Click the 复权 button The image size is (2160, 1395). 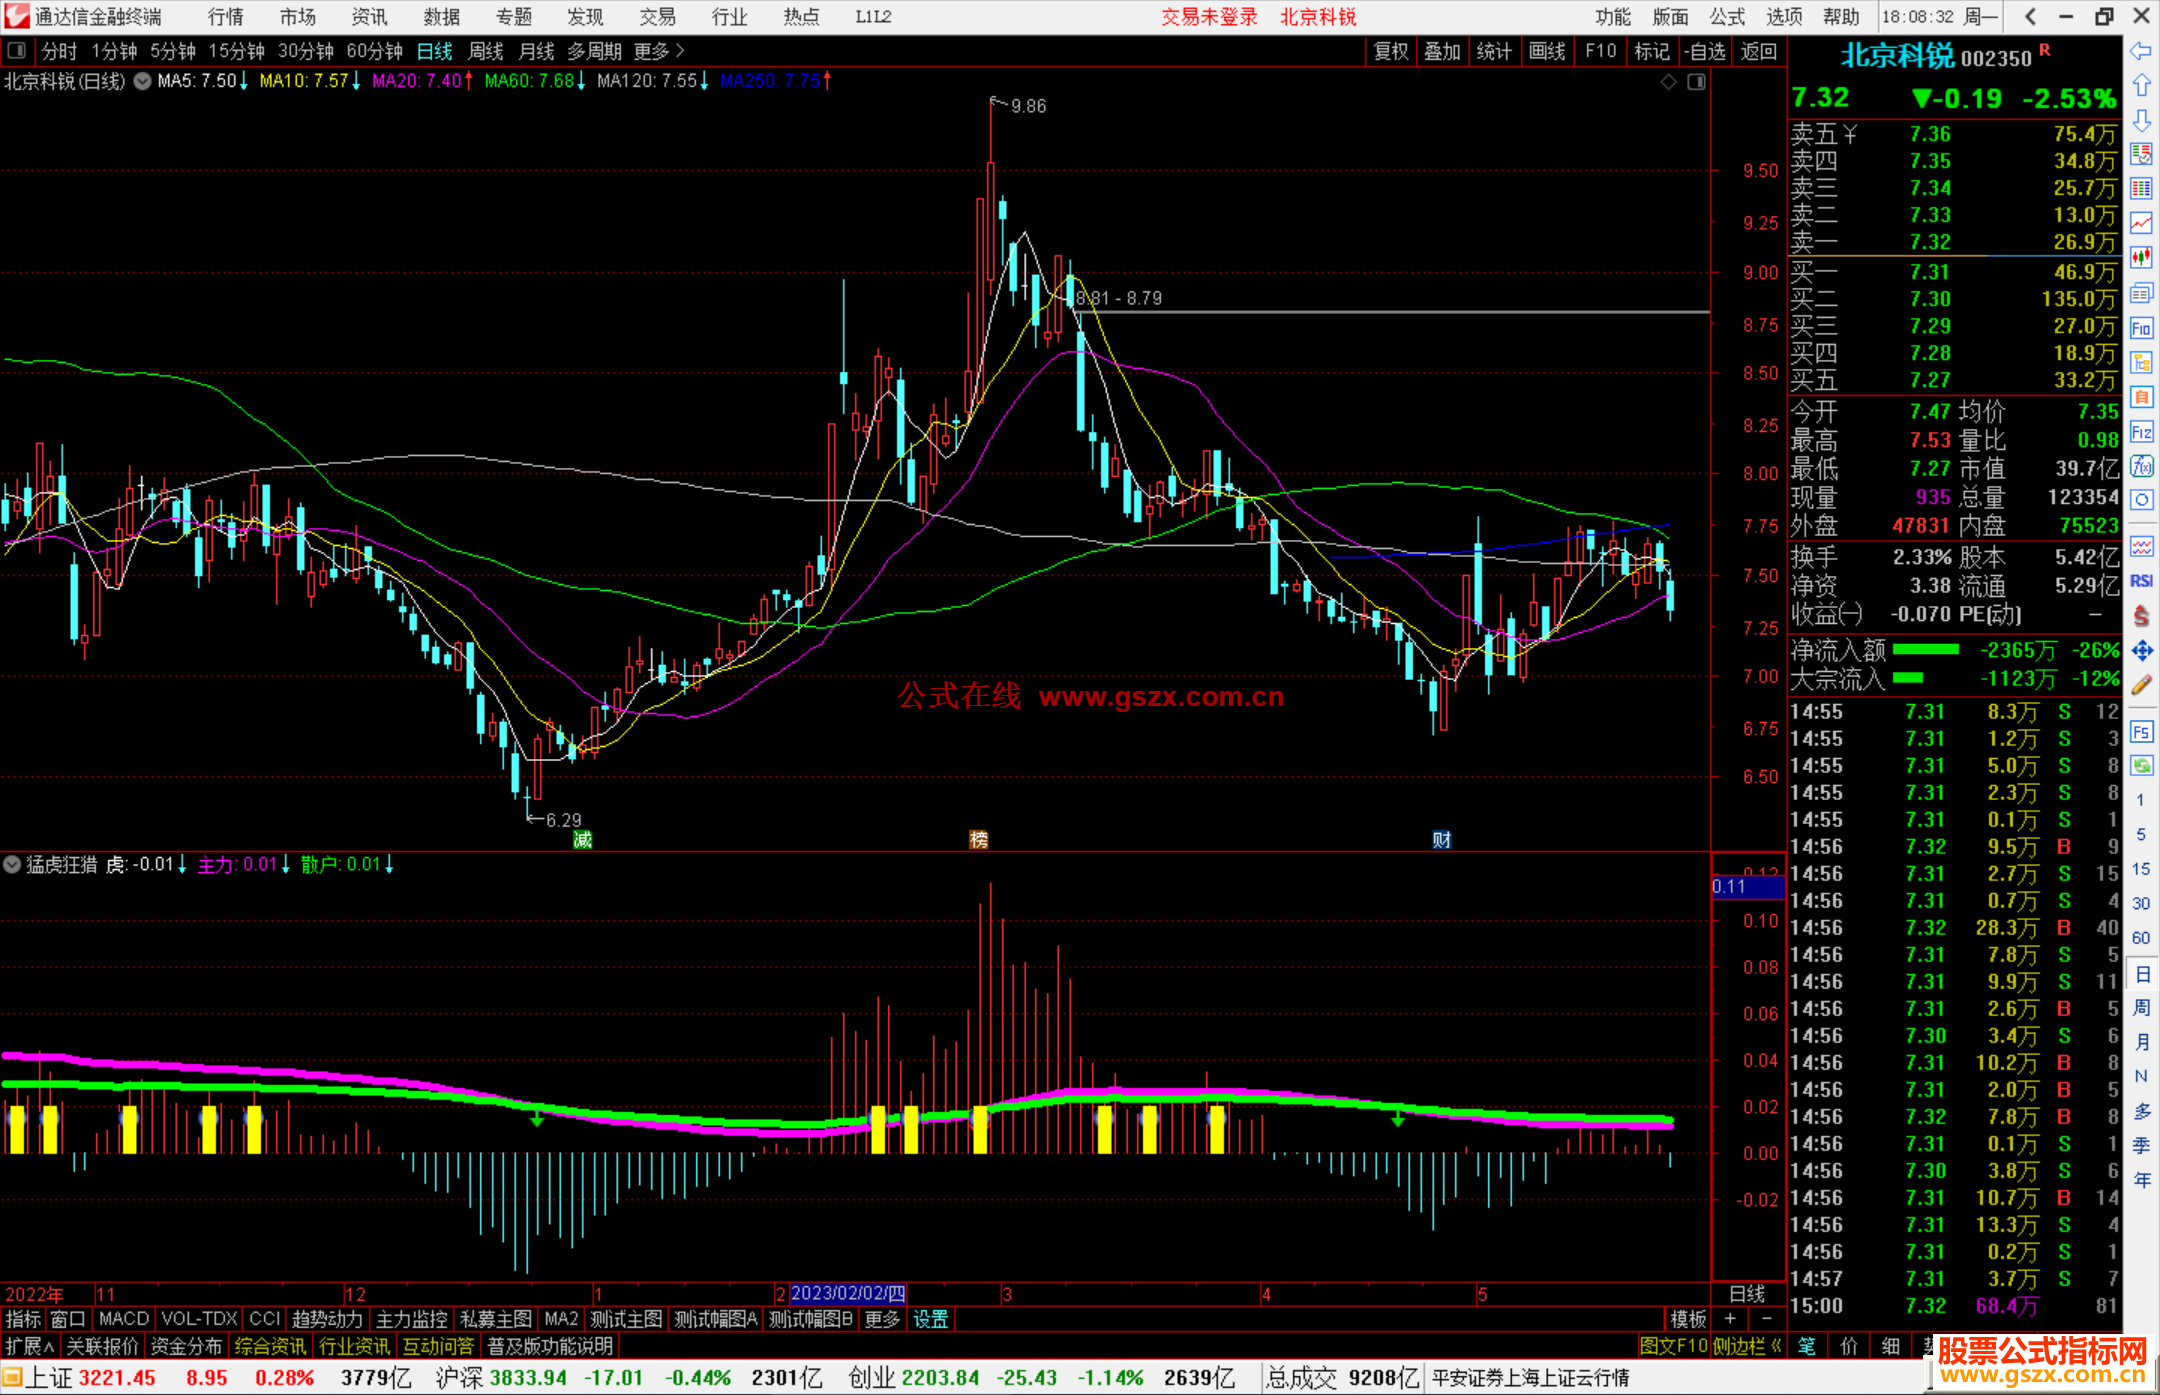click(1391, 51)
